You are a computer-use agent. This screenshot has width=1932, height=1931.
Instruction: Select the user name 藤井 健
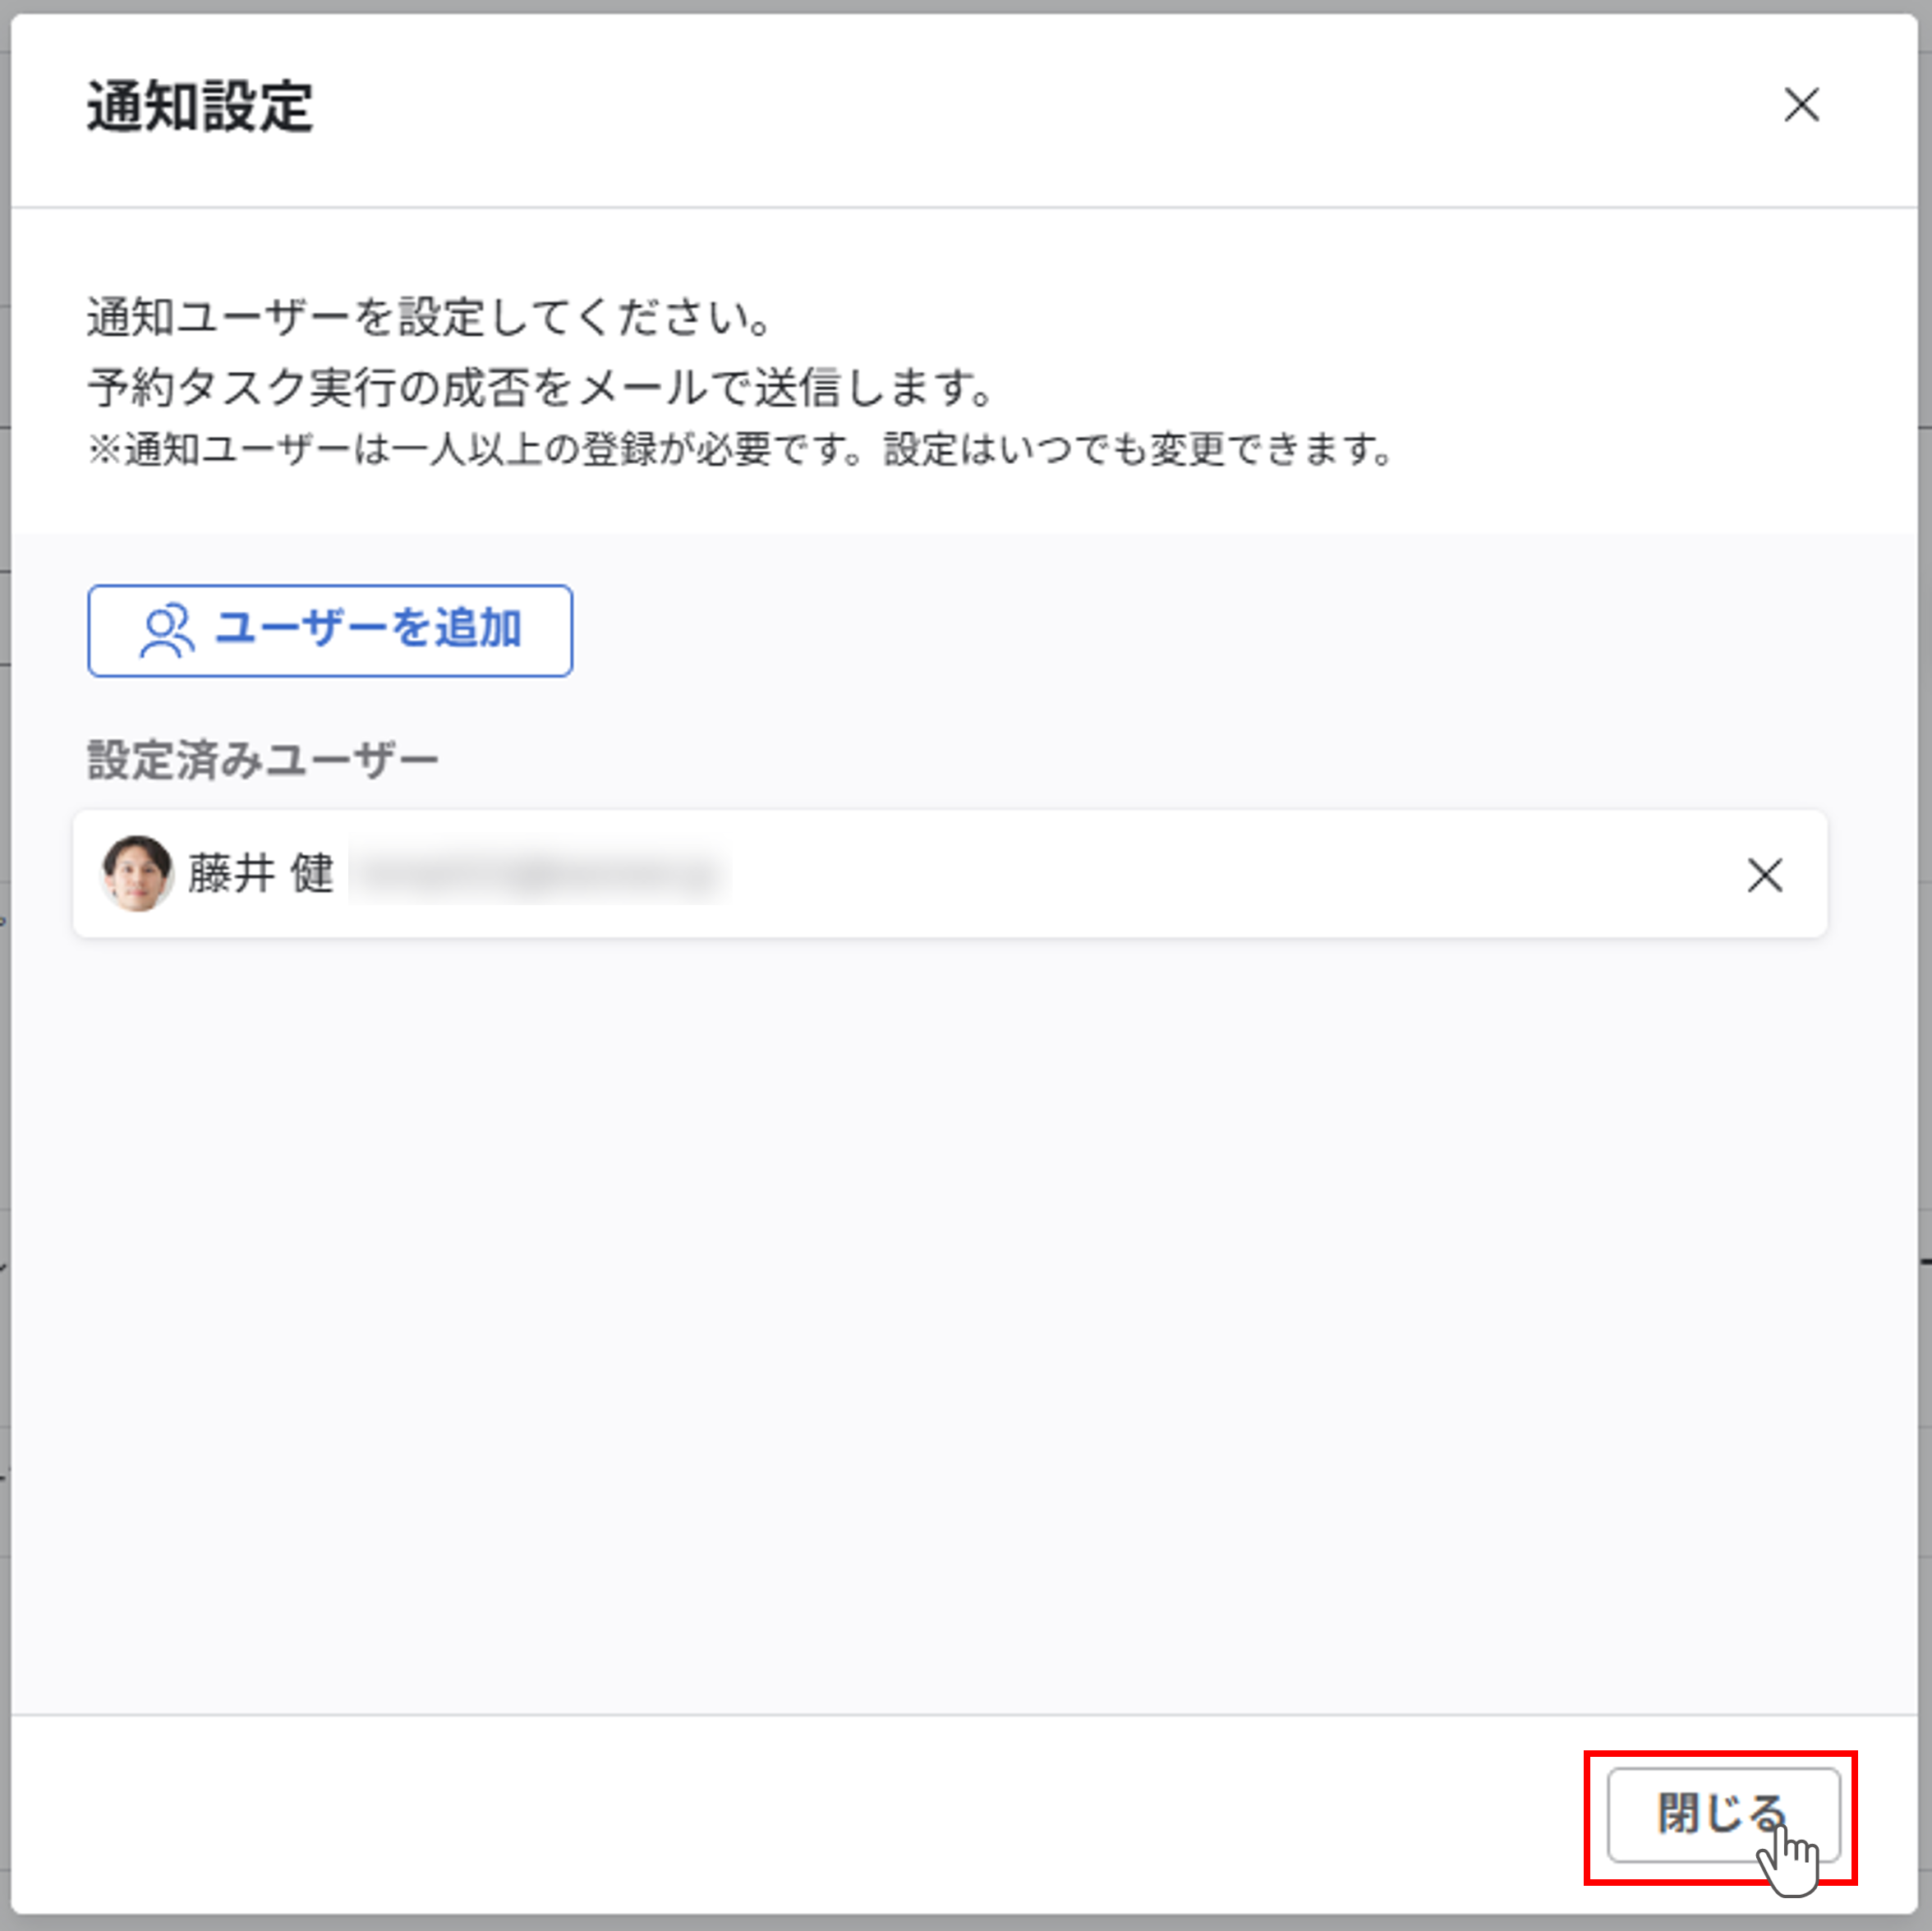(261, 874)
